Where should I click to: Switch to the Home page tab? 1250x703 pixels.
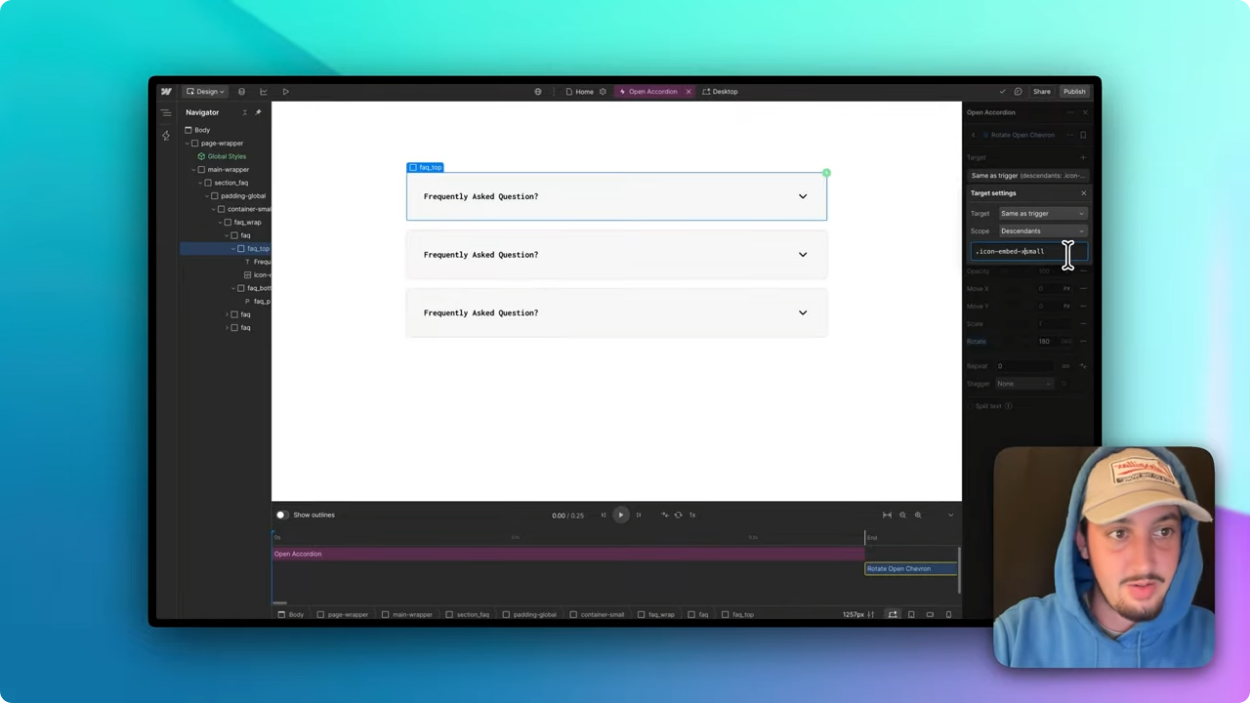(580, 91)
